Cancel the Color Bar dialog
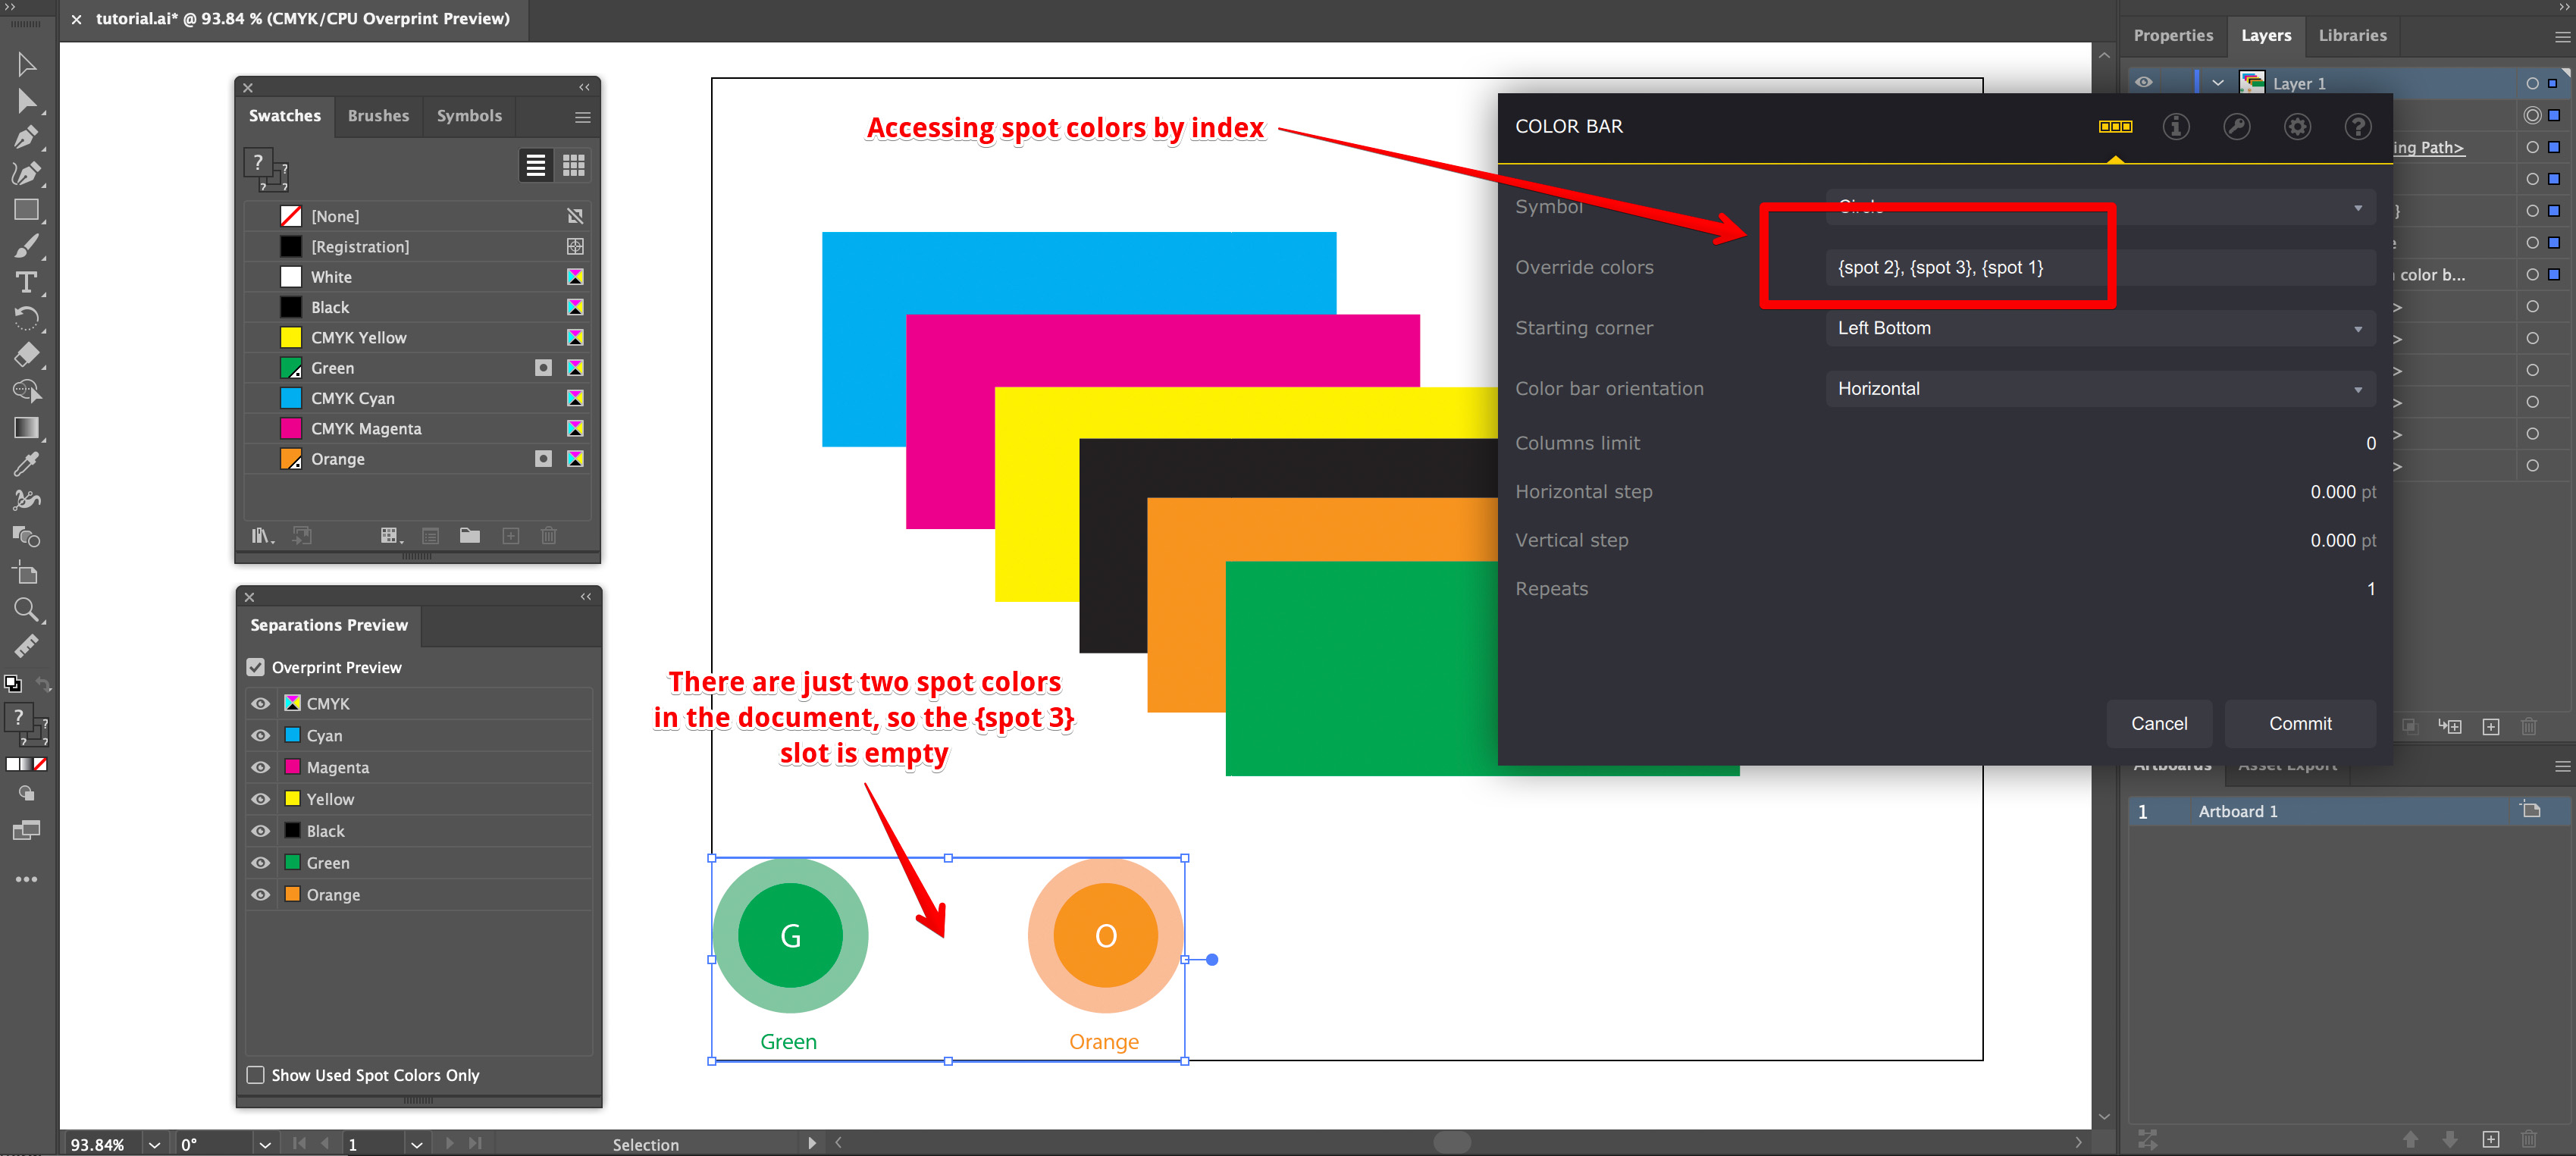2576x1156 pixels. (x=2159, y=723)
